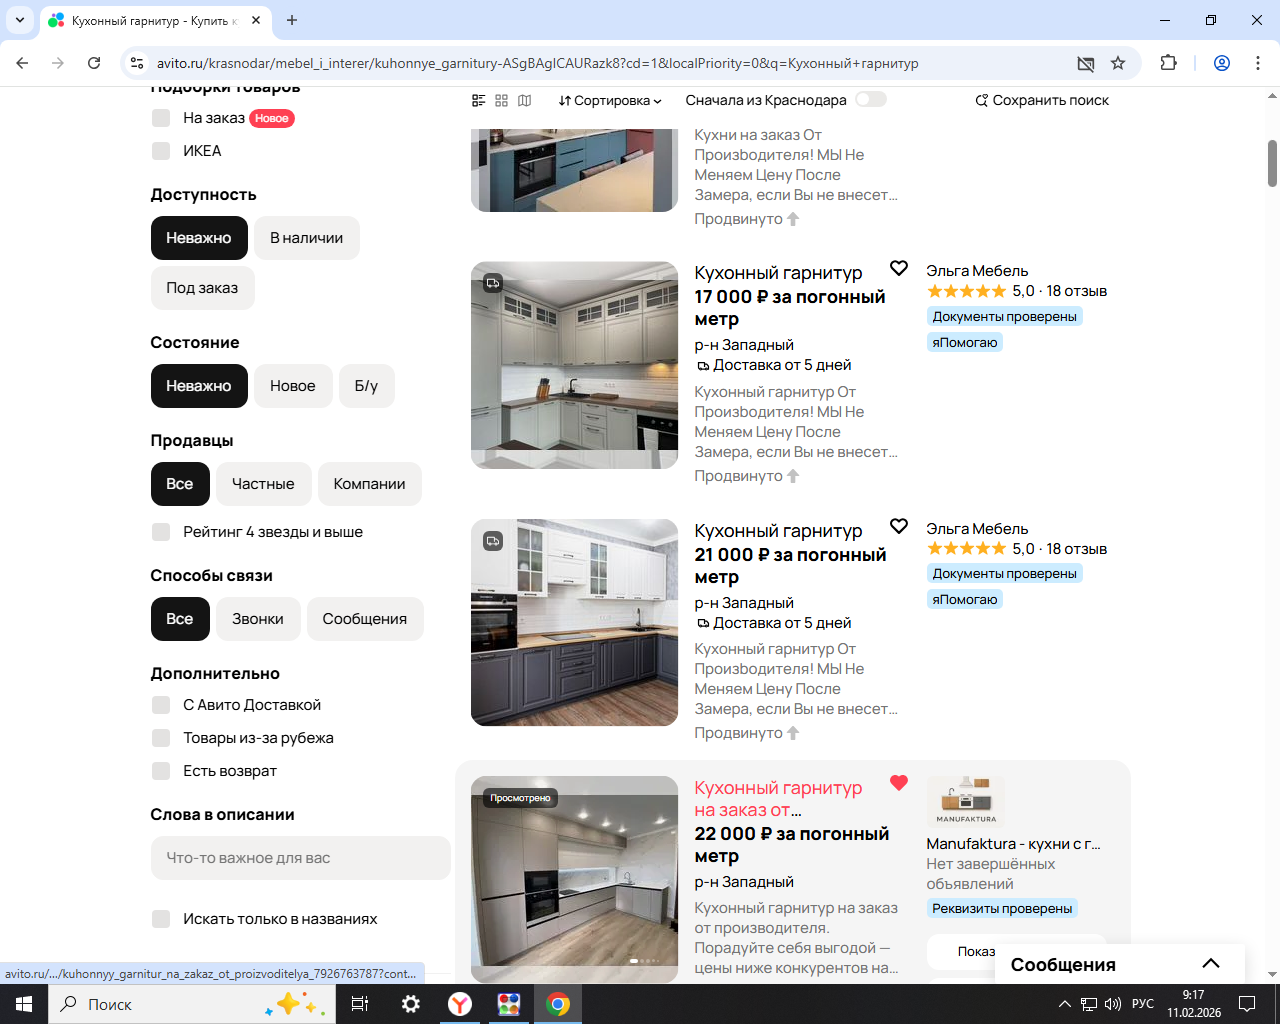The height and width of the screenshot is (1024, 1280).
Task: Select the В наличии availability filter
Action: [306, 238]
